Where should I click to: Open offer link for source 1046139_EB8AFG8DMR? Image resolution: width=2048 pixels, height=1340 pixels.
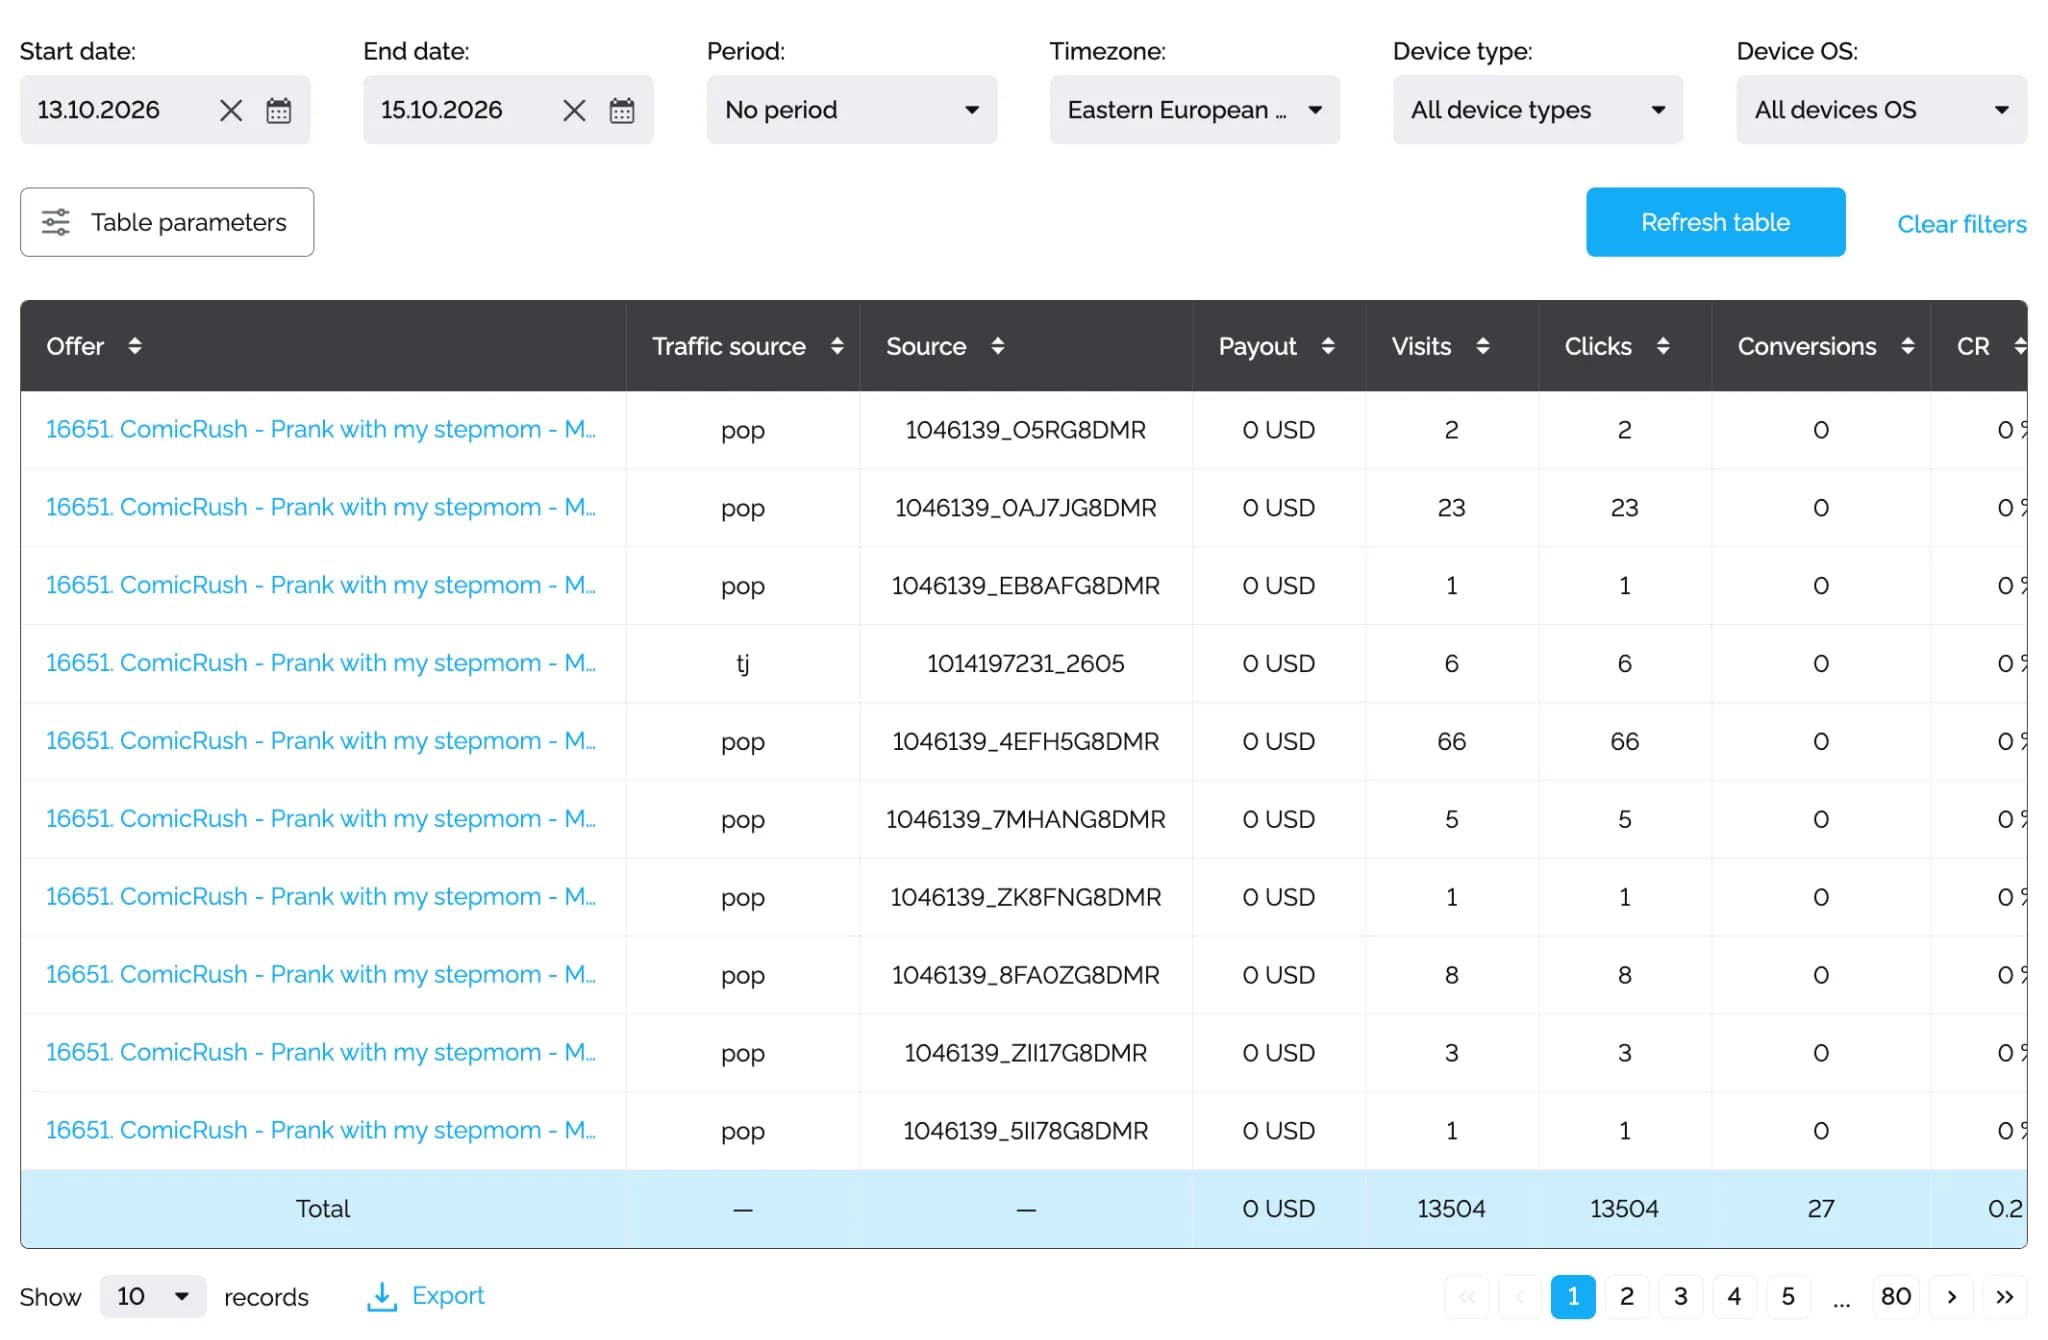point(321,585)
